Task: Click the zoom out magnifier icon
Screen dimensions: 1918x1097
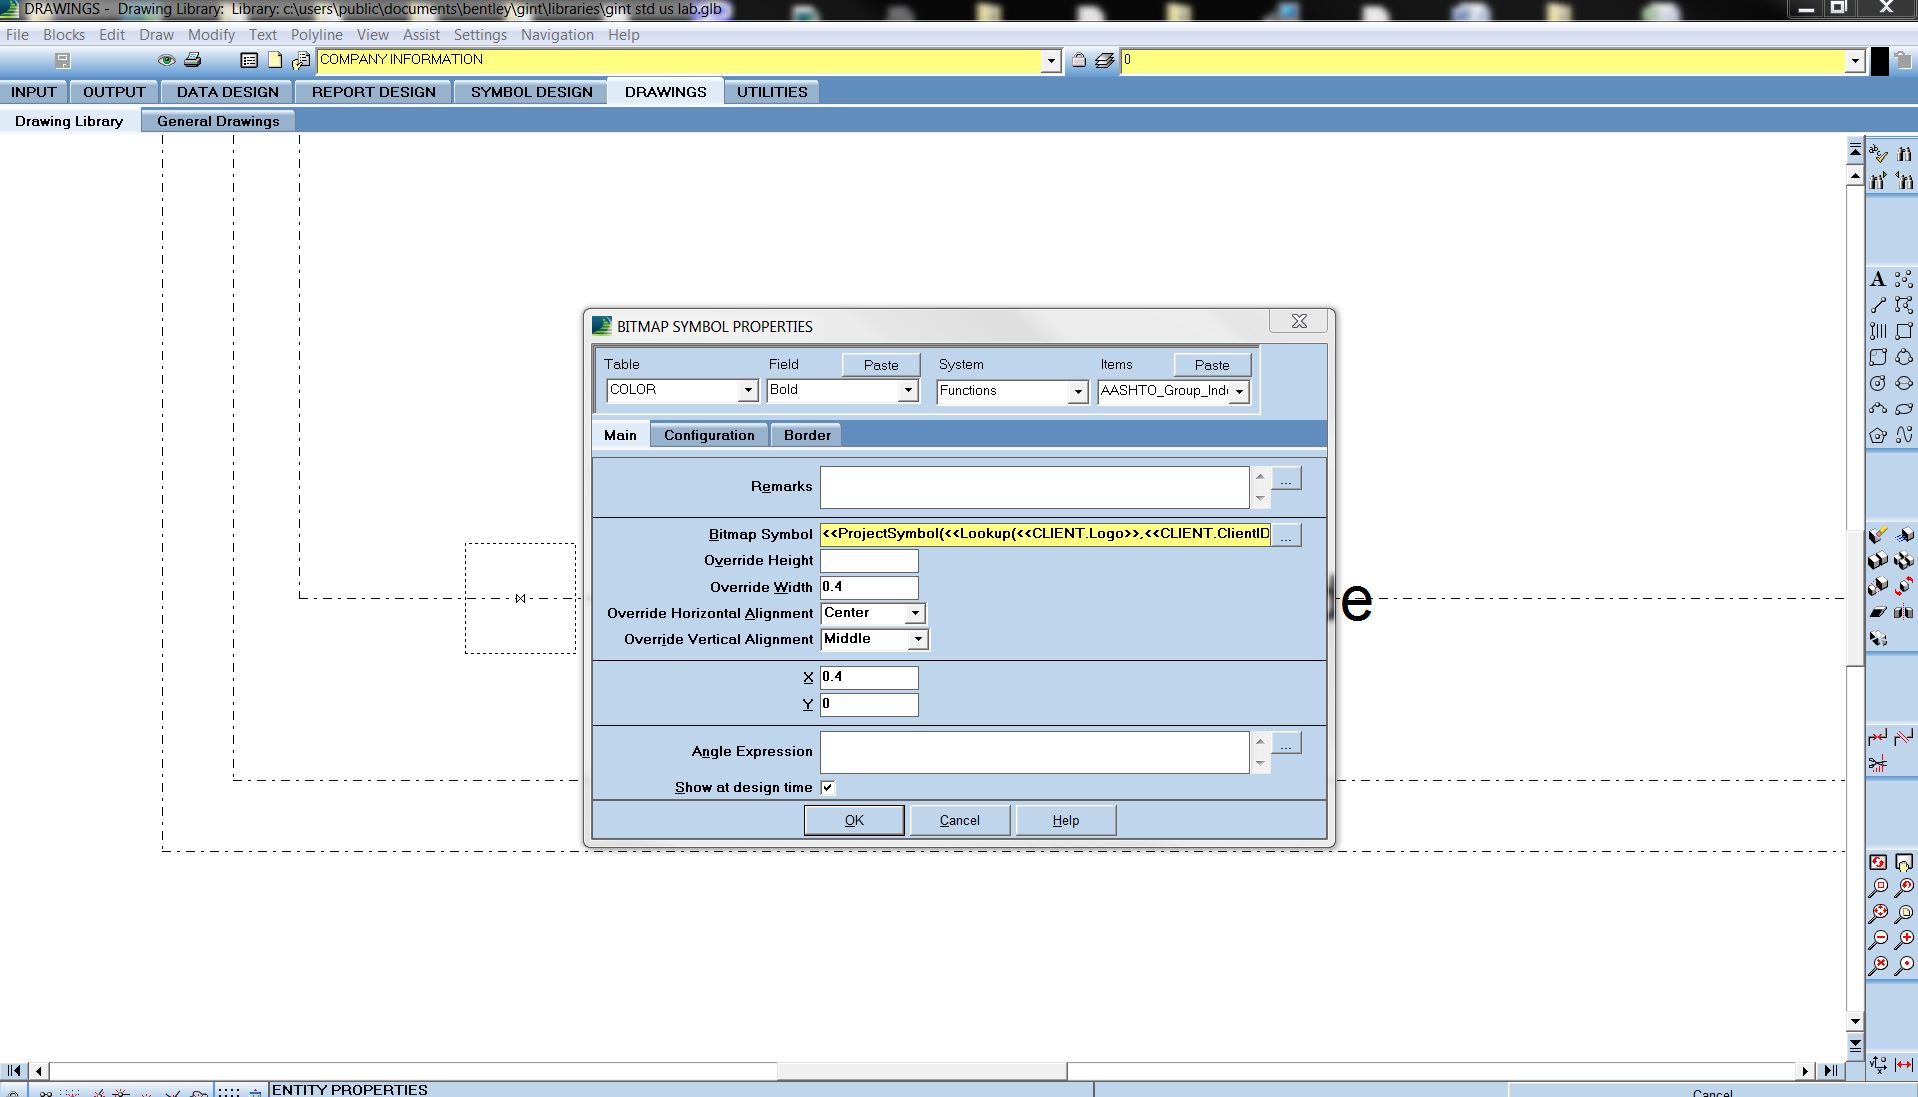Action: (1878, 938)
